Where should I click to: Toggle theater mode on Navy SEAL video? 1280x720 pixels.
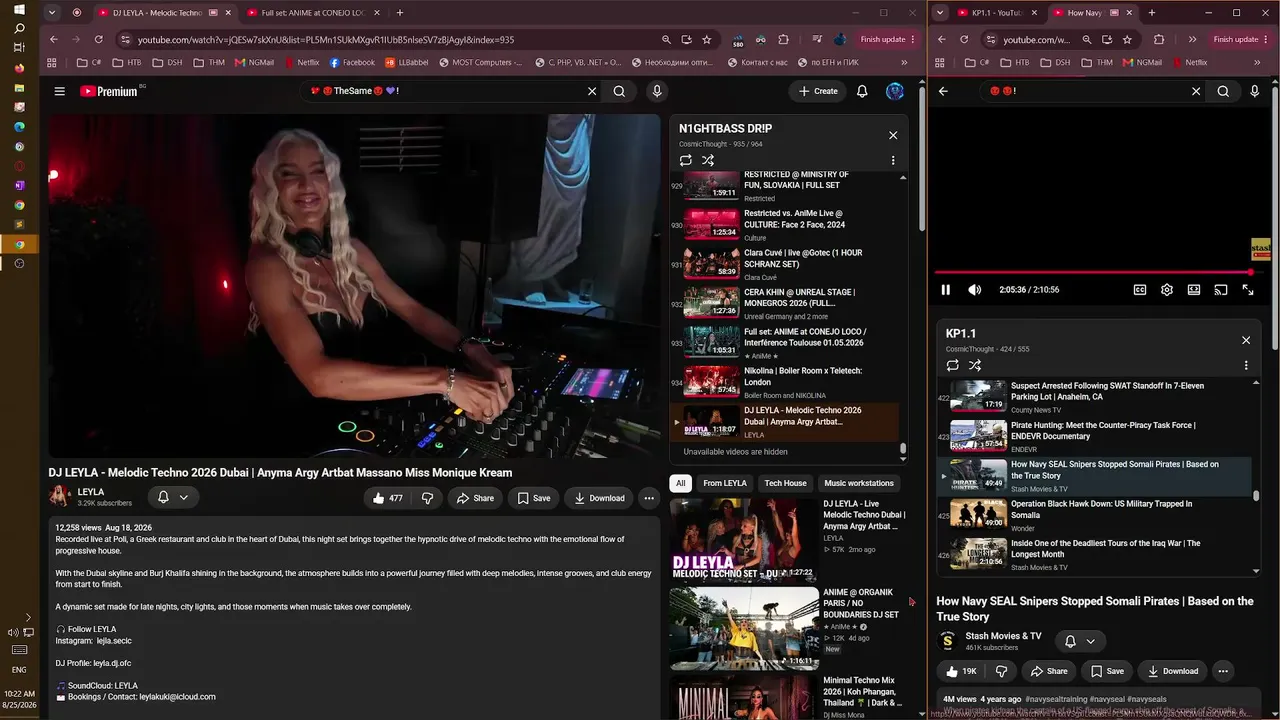coord(1194,290)
